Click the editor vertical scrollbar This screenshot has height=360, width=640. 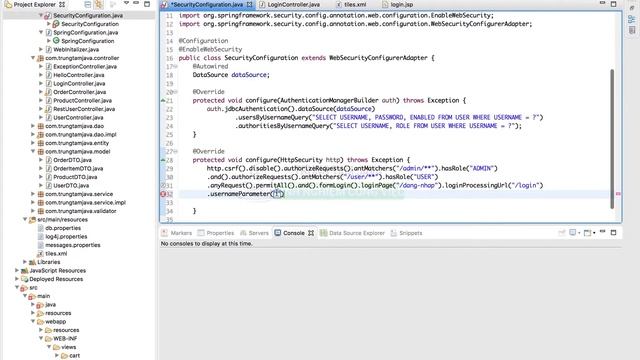[612, 139]
